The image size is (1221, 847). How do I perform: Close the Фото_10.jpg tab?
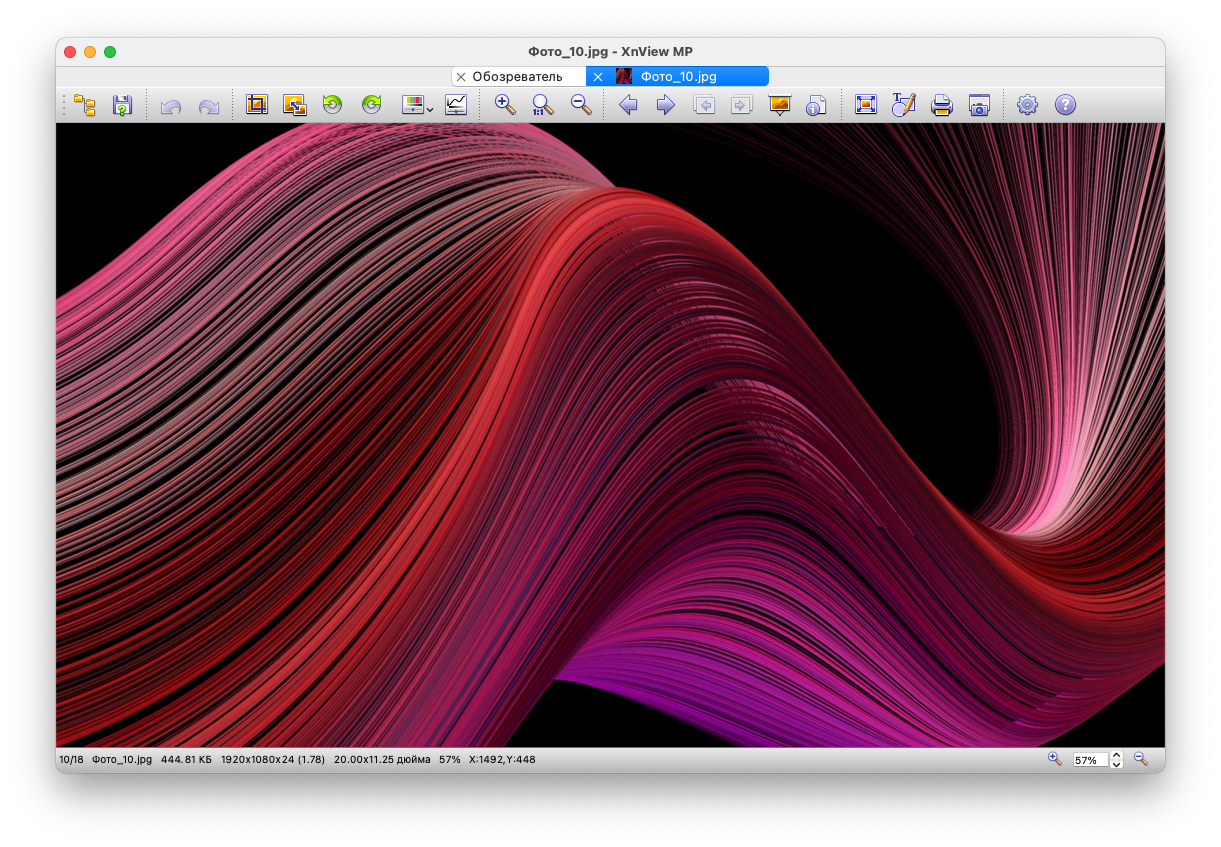coord(598,77)
